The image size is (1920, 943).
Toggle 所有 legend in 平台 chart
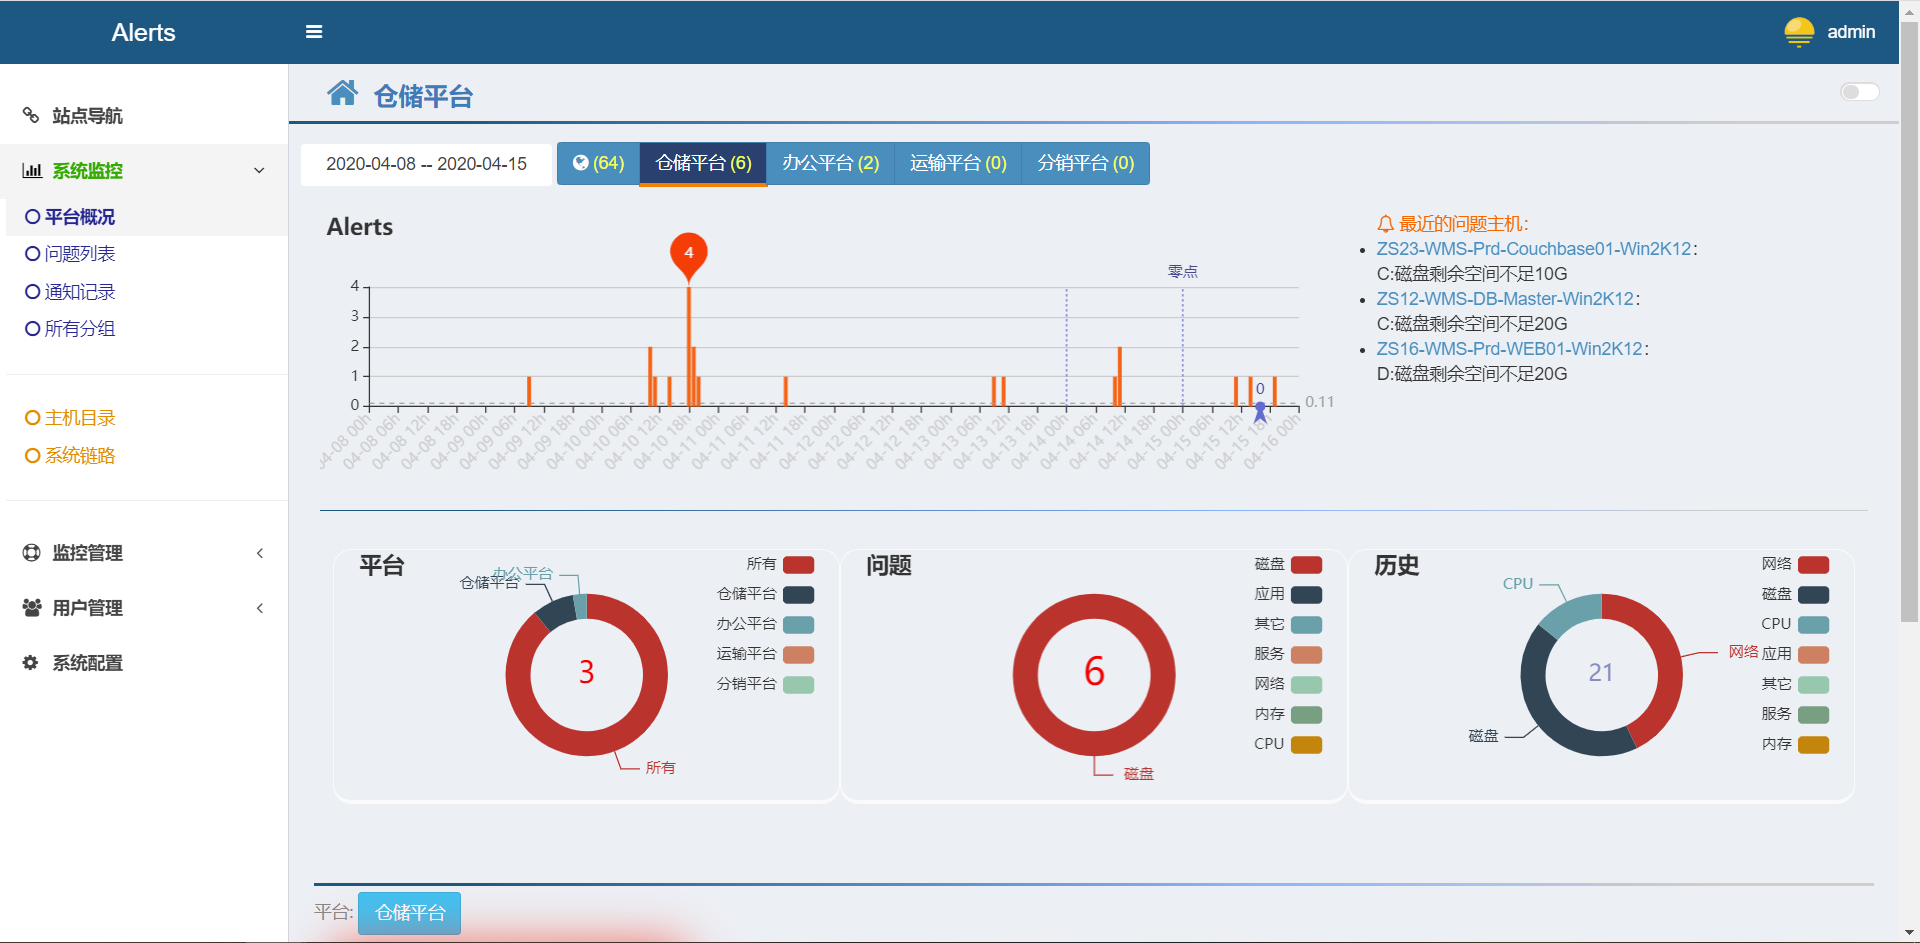click(780, 565)
